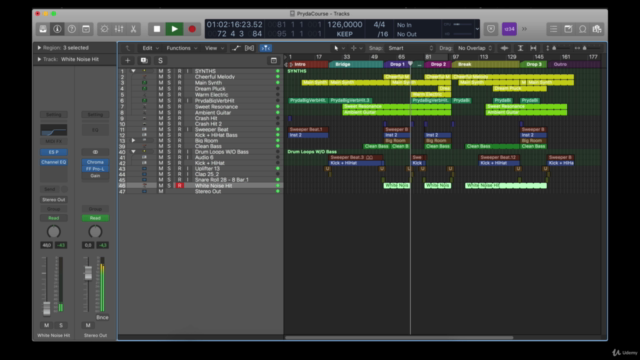
Task: Open the Note Pad icon
Action: click(568, 29)
